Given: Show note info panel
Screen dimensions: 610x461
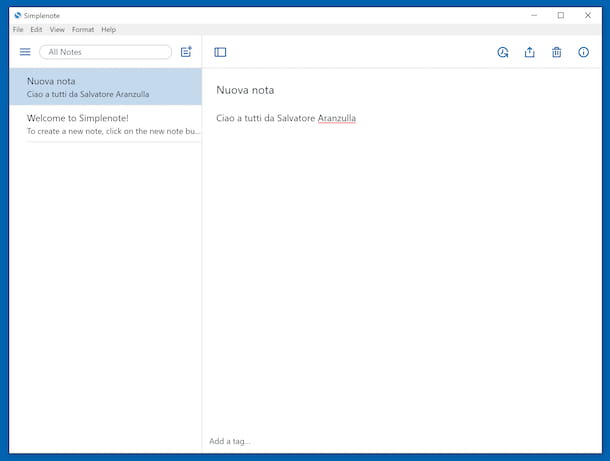Looking at the screenshot, I should pos(584,52).
